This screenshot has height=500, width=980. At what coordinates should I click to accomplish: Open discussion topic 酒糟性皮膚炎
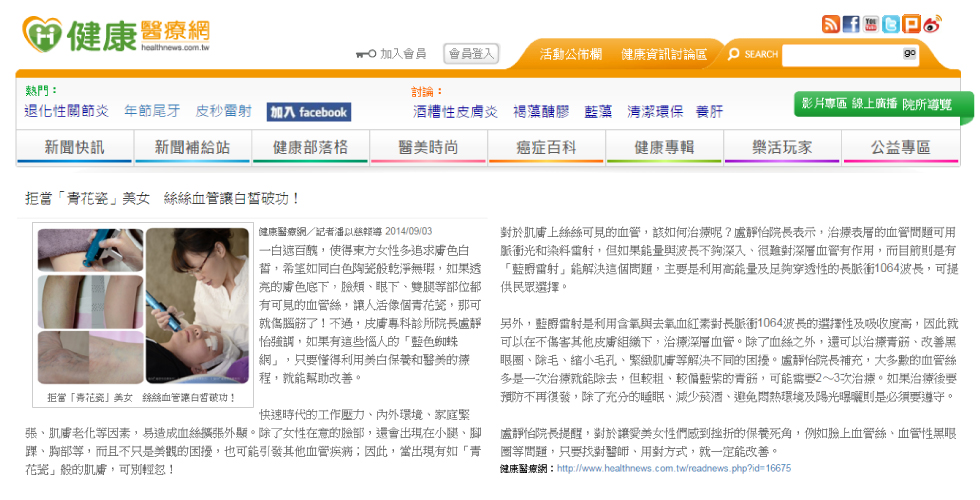coord(455,112)
